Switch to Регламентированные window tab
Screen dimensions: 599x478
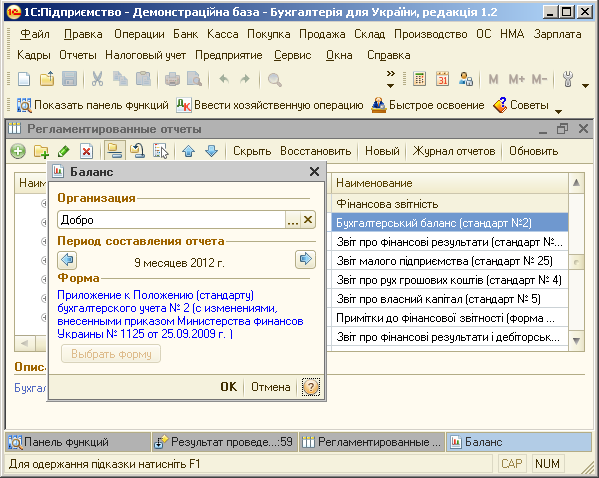coord(372,442)
